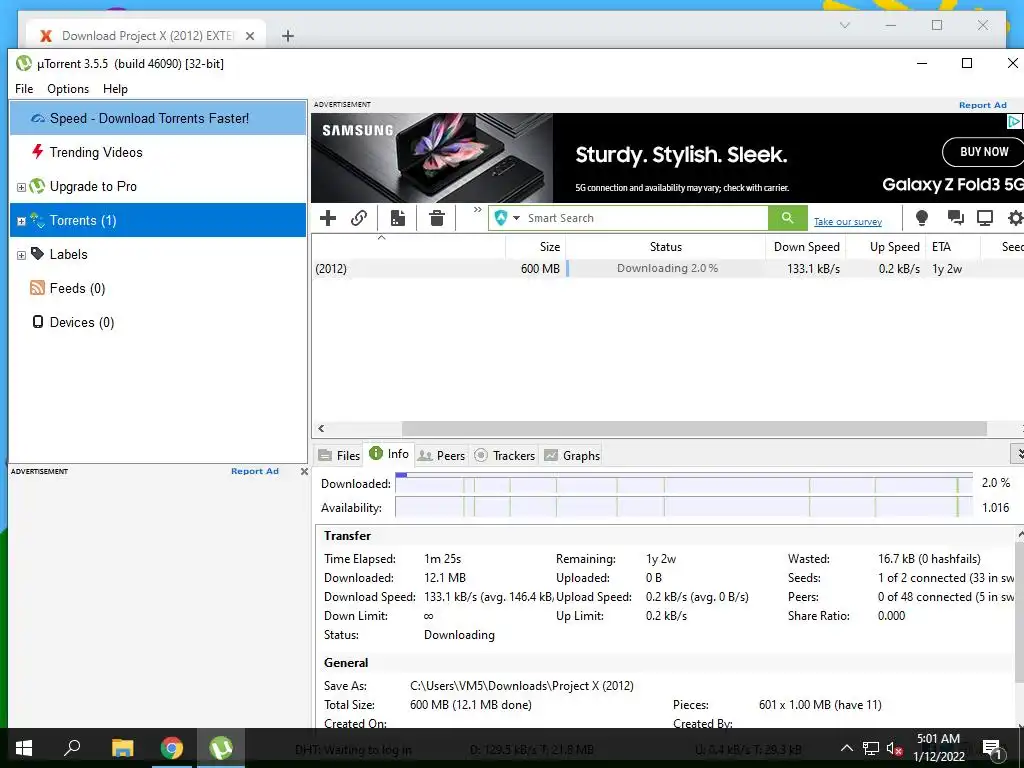The width and height of the screenshot is (1024, 768).
Task: Click the Availability pieces bar
Action: [x=683, y=507]
